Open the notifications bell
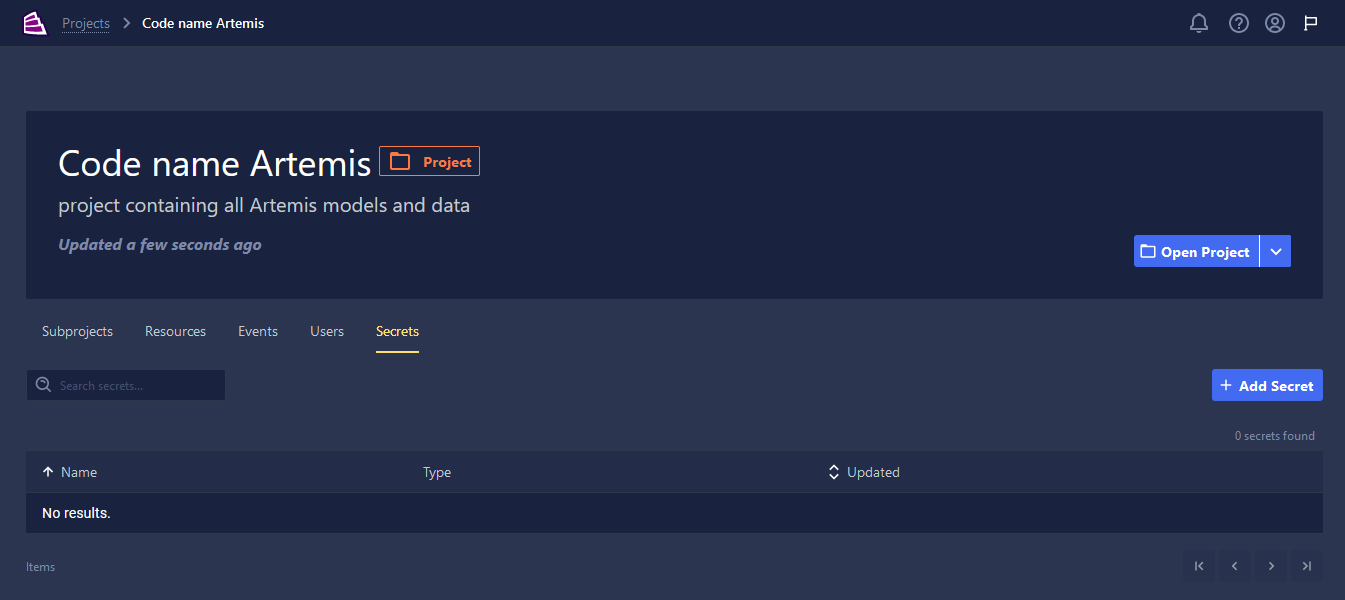1345x600 pixels. (1199, 23)
